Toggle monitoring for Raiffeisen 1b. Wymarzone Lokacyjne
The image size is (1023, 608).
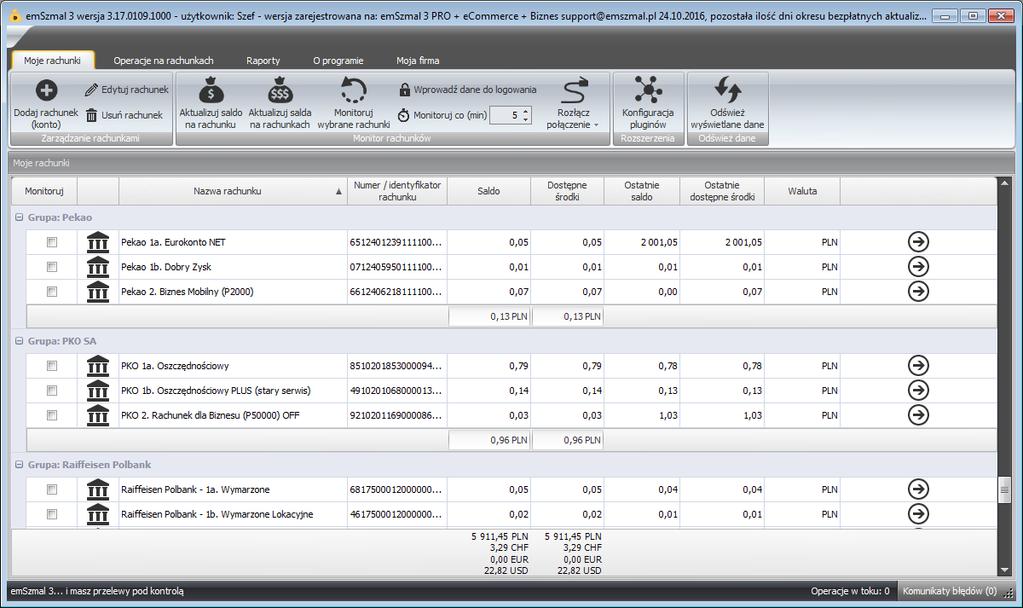(52, 514)
